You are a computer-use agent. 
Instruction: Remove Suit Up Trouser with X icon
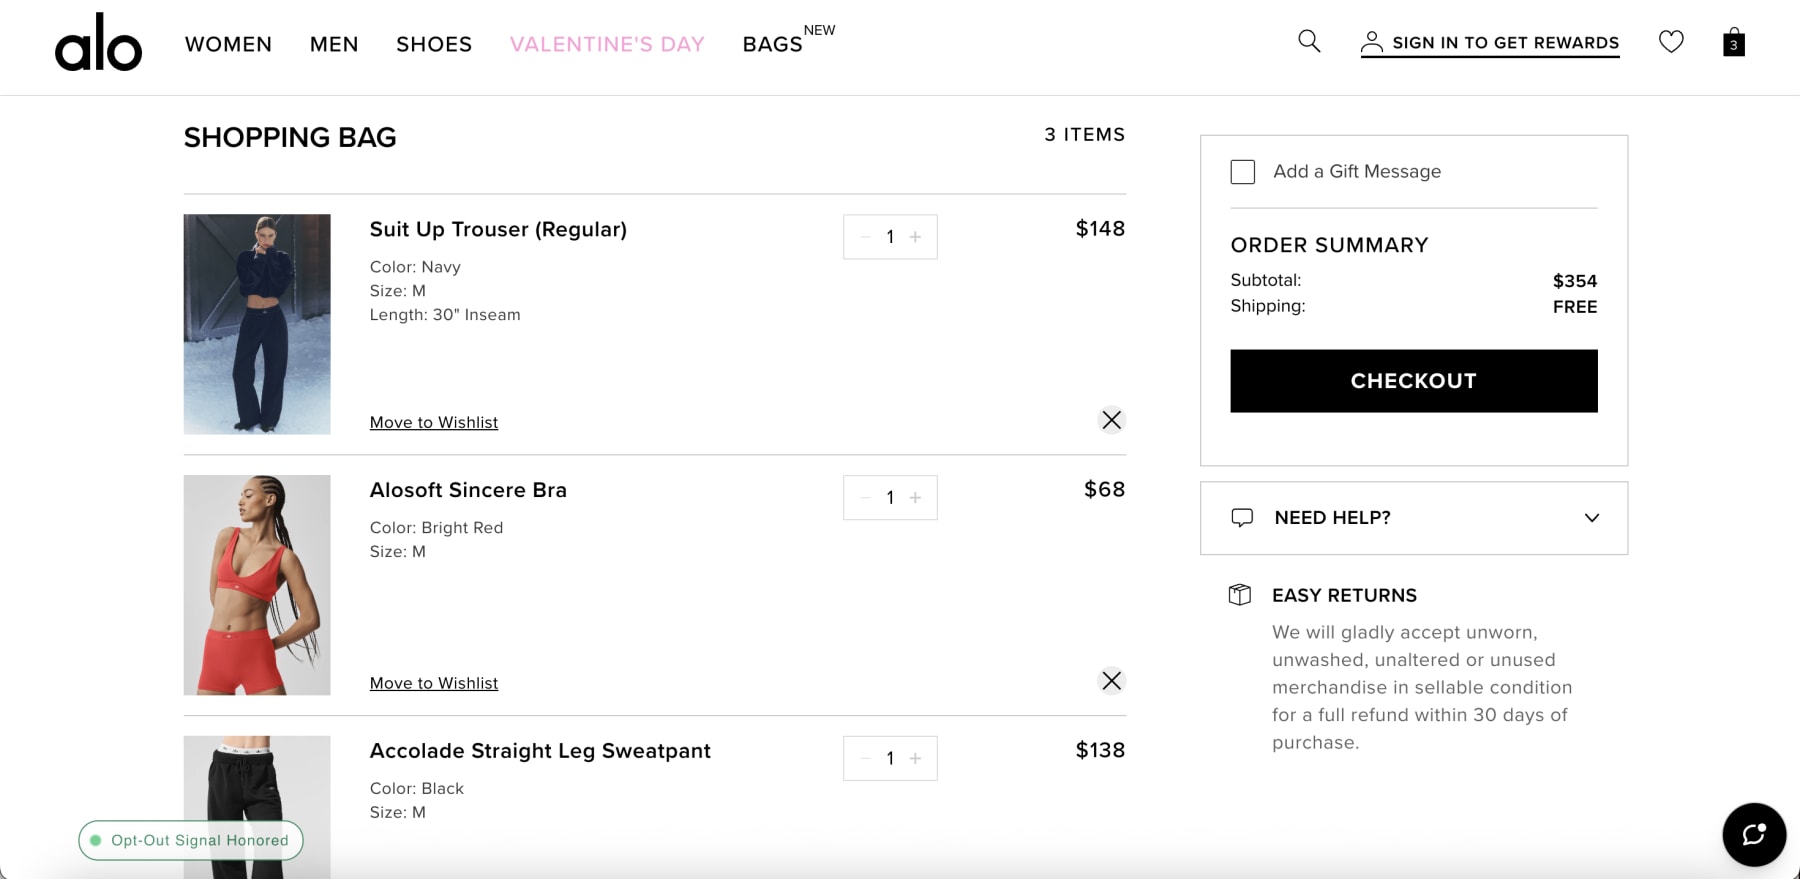pyautogui.click(x=1111, y=420)
